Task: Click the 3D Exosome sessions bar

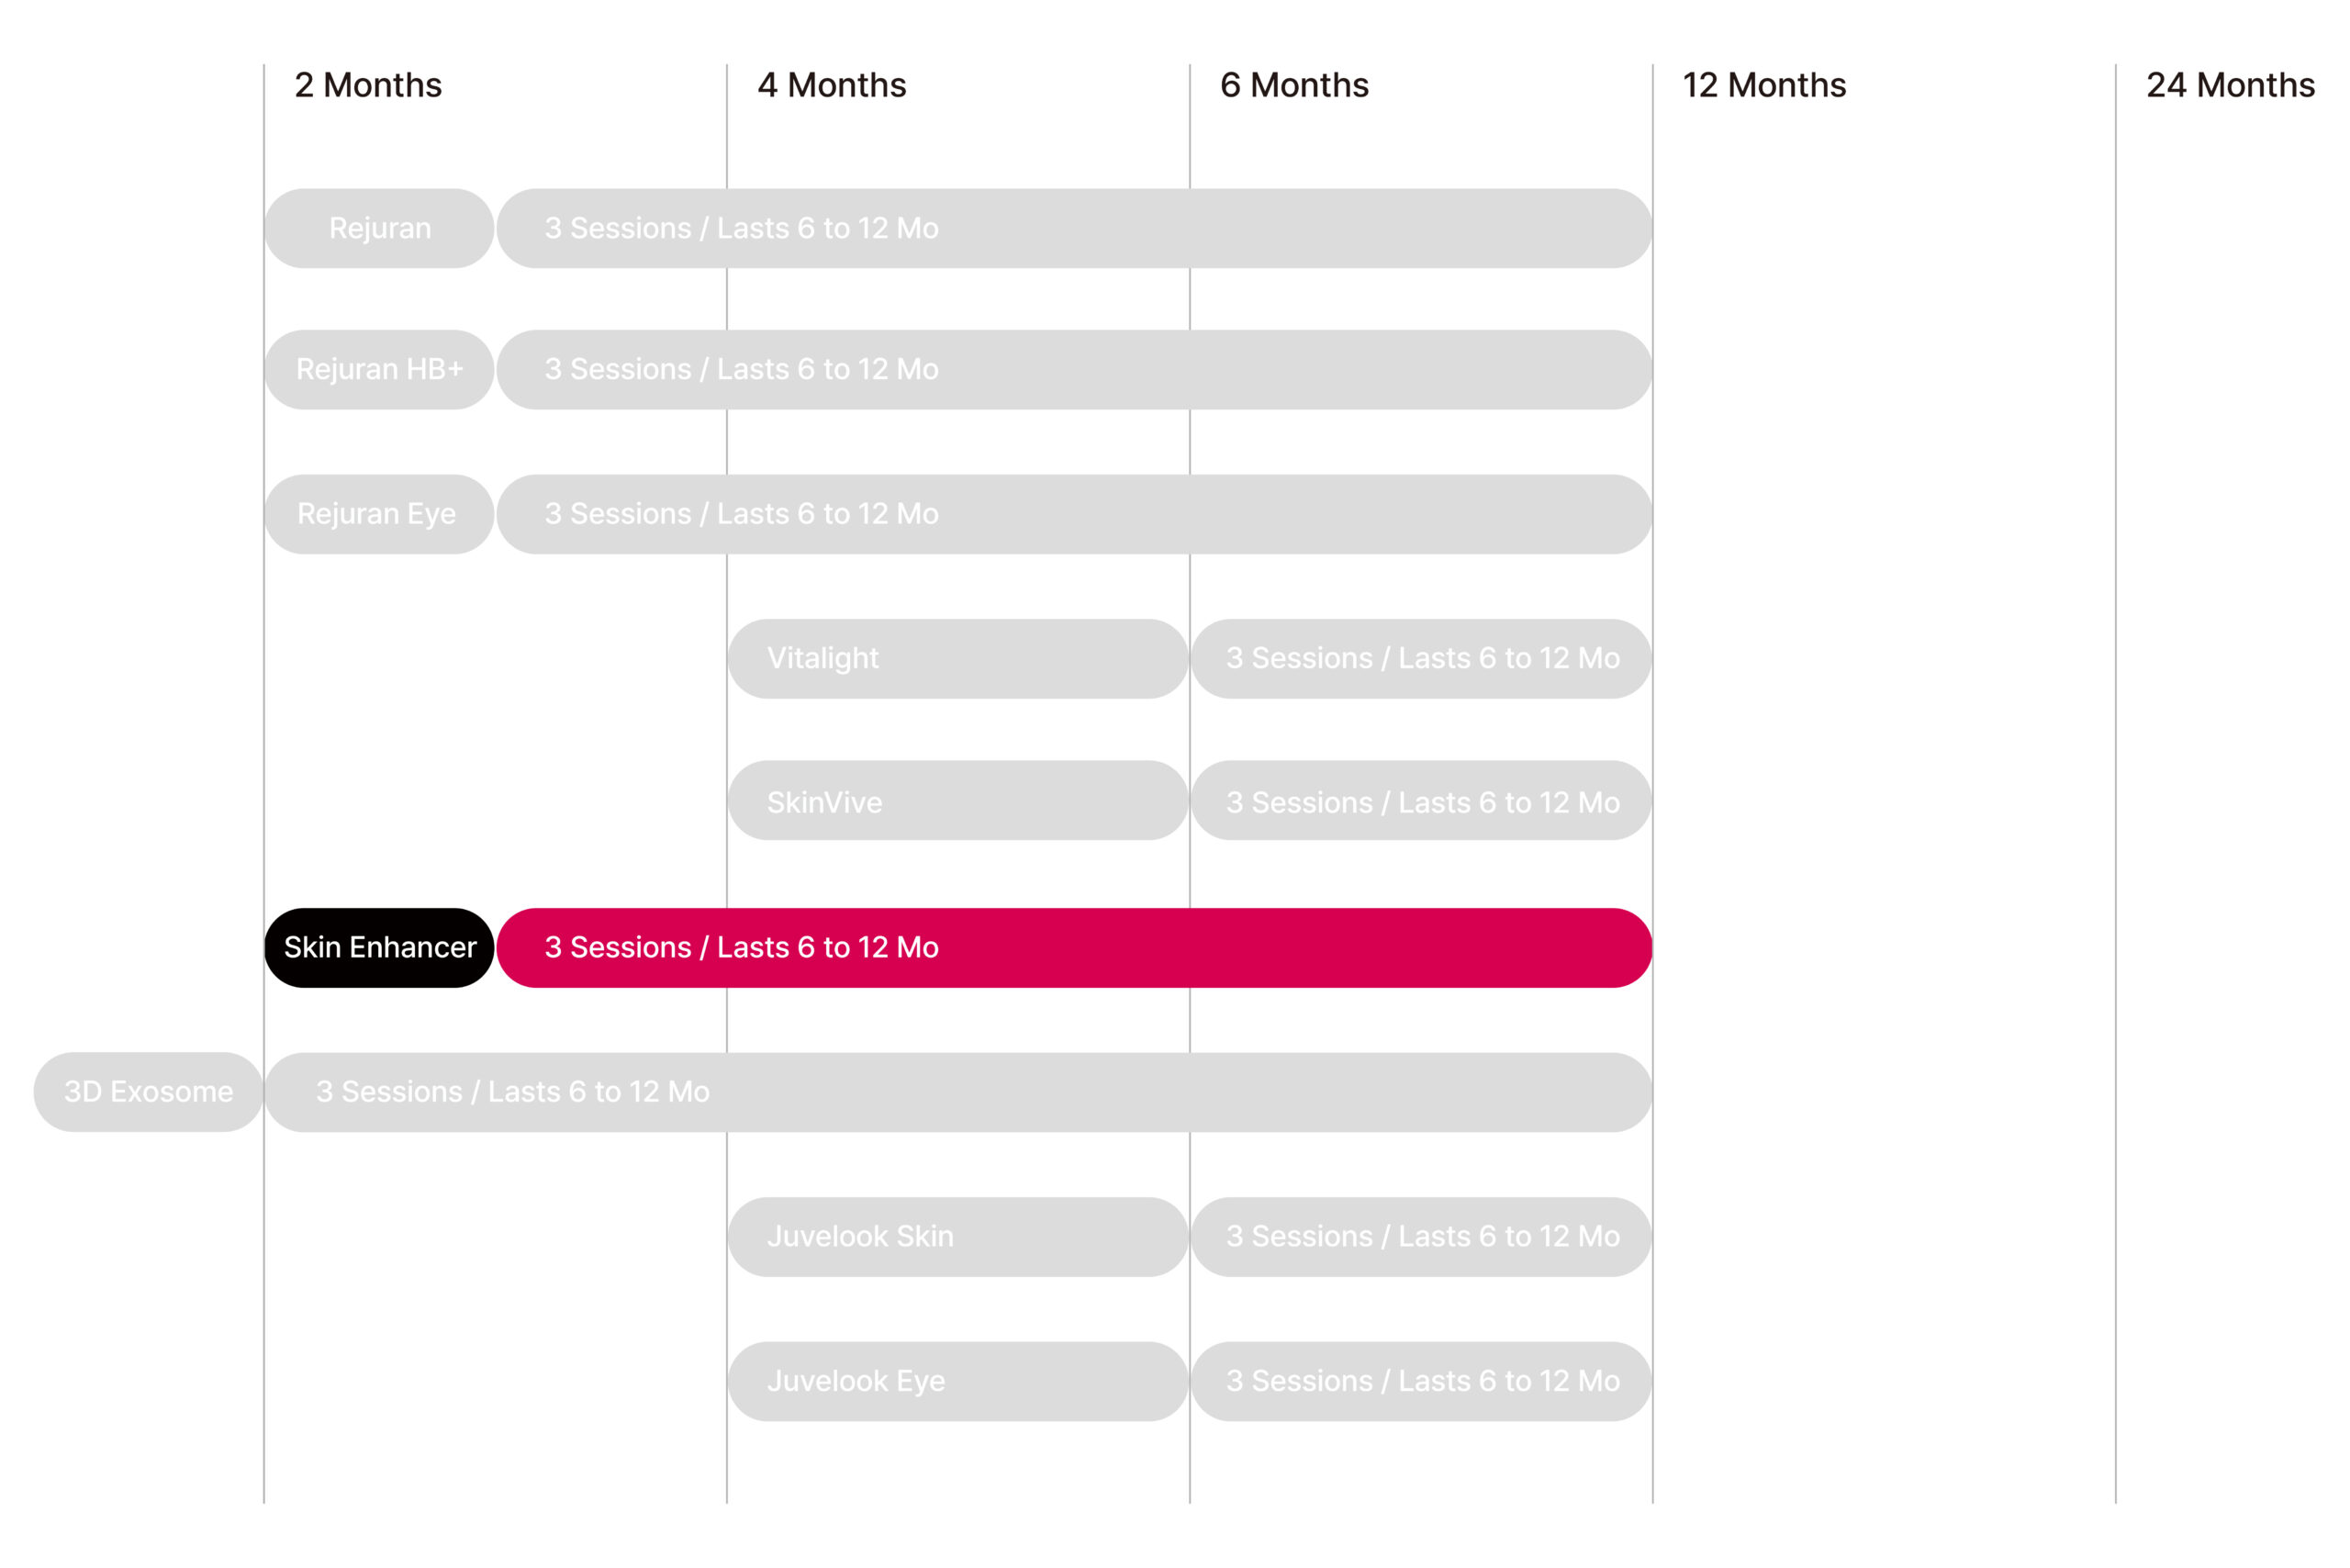Action: point(958,1092)
